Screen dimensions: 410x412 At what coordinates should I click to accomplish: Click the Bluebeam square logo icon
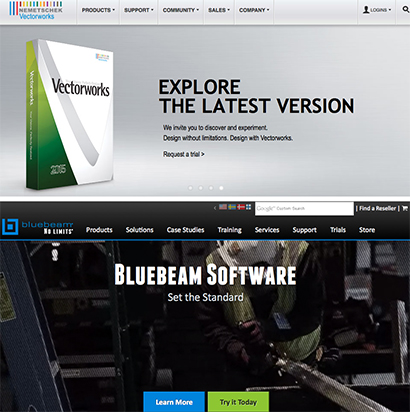(x=10, y=227)
